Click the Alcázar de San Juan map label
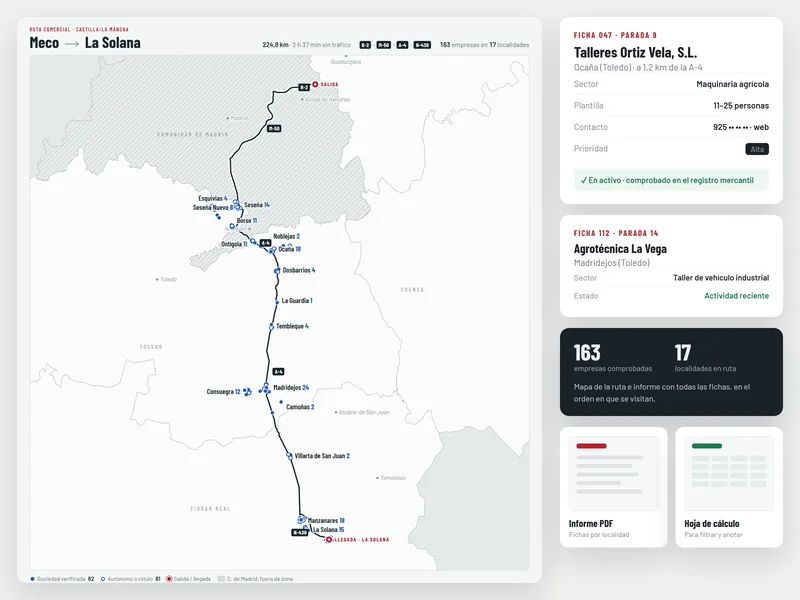The image size is (800, 600). pos(362,412)
